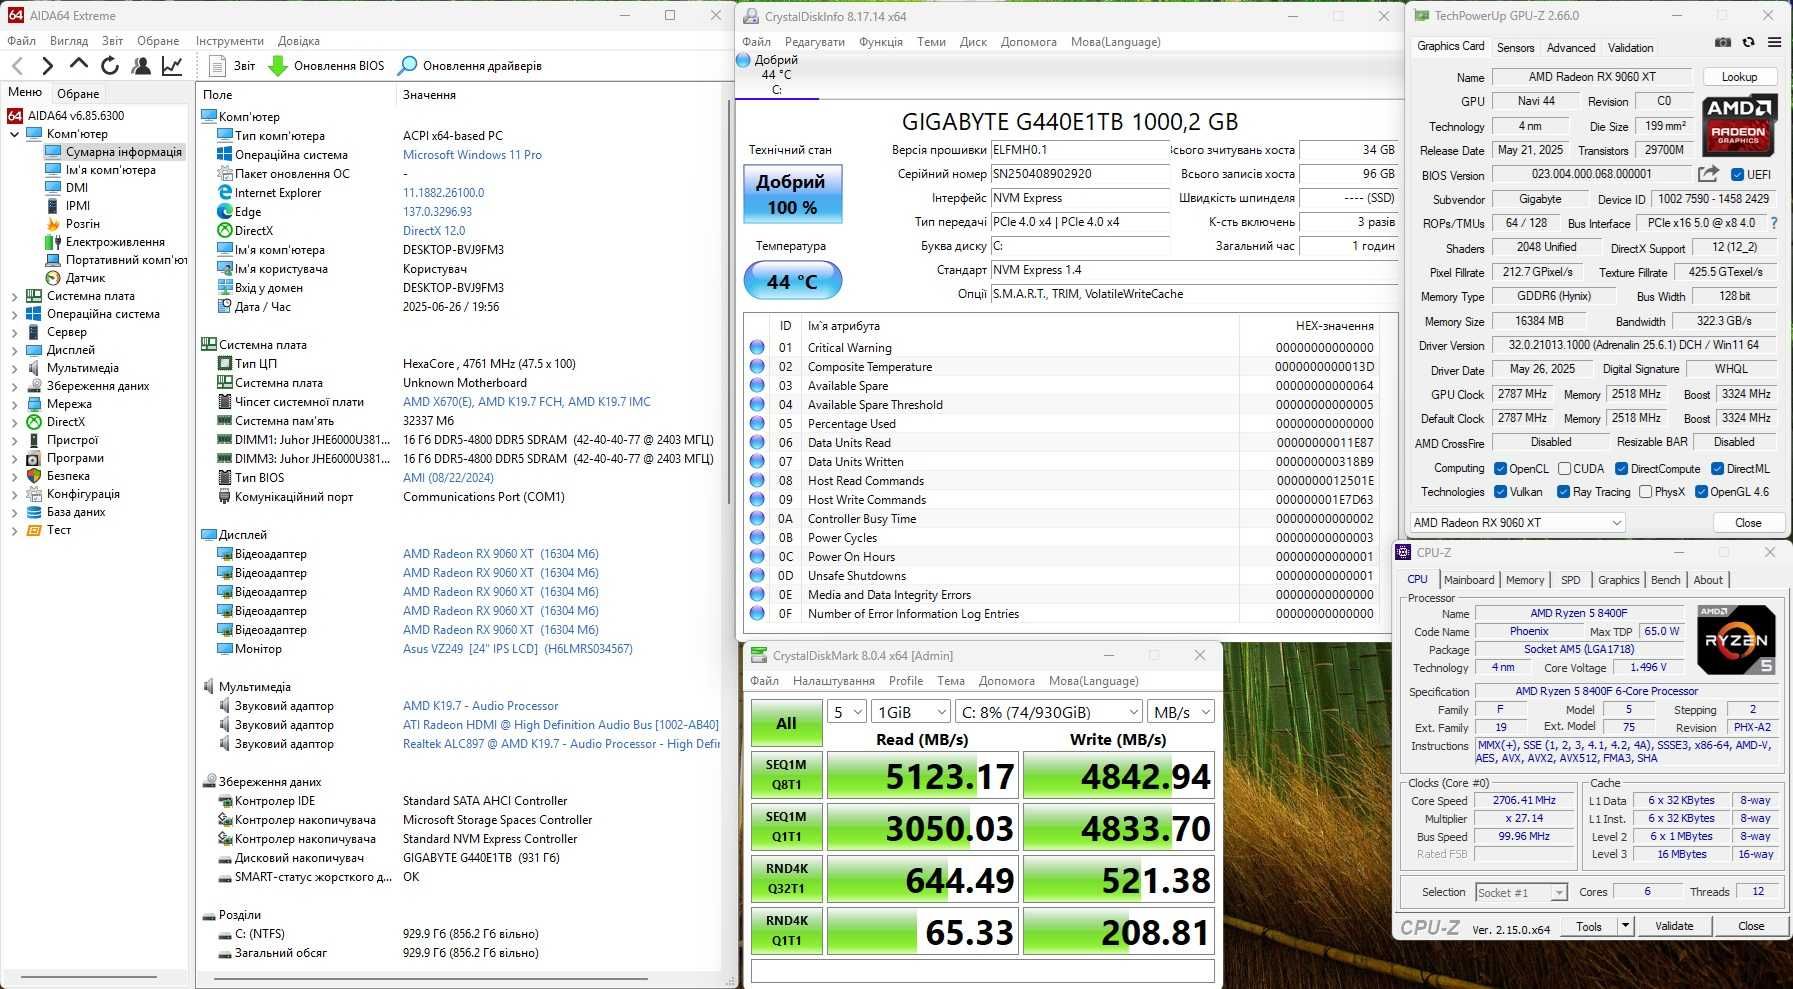Open test size dropdown showing 1GiB

tap(910, 712)
